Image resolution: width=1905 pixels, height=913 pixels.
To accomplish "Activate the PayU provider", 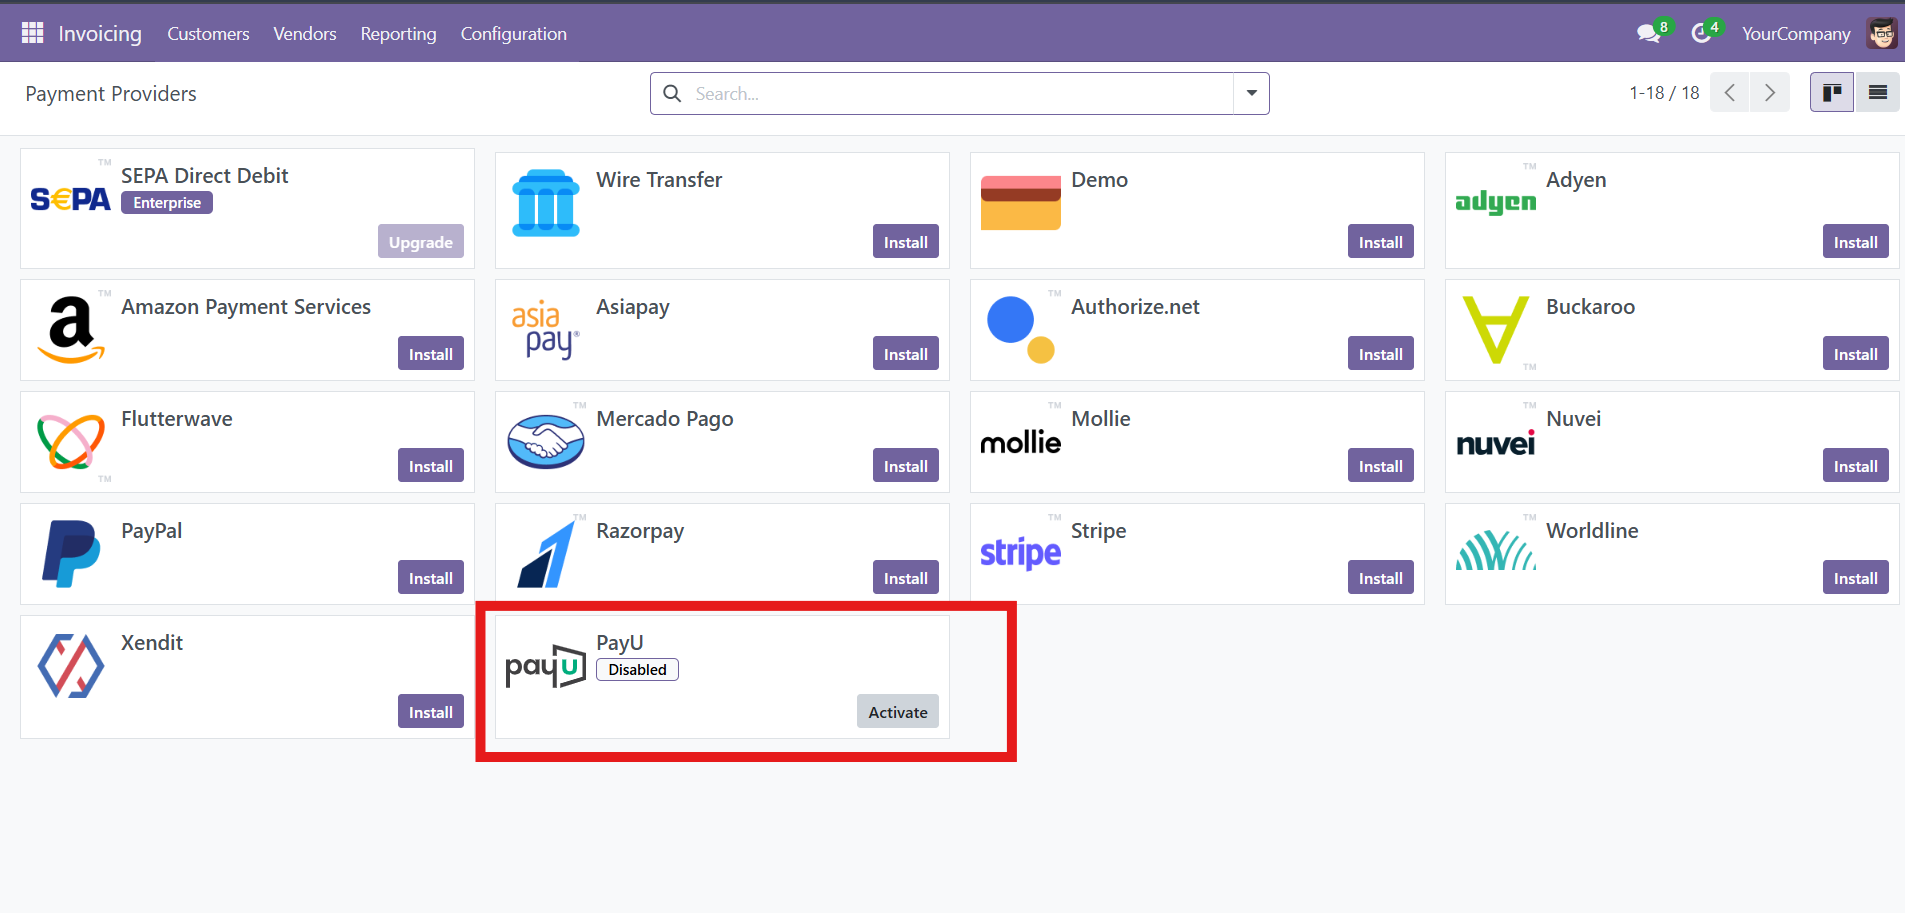I will coord(898,712).
